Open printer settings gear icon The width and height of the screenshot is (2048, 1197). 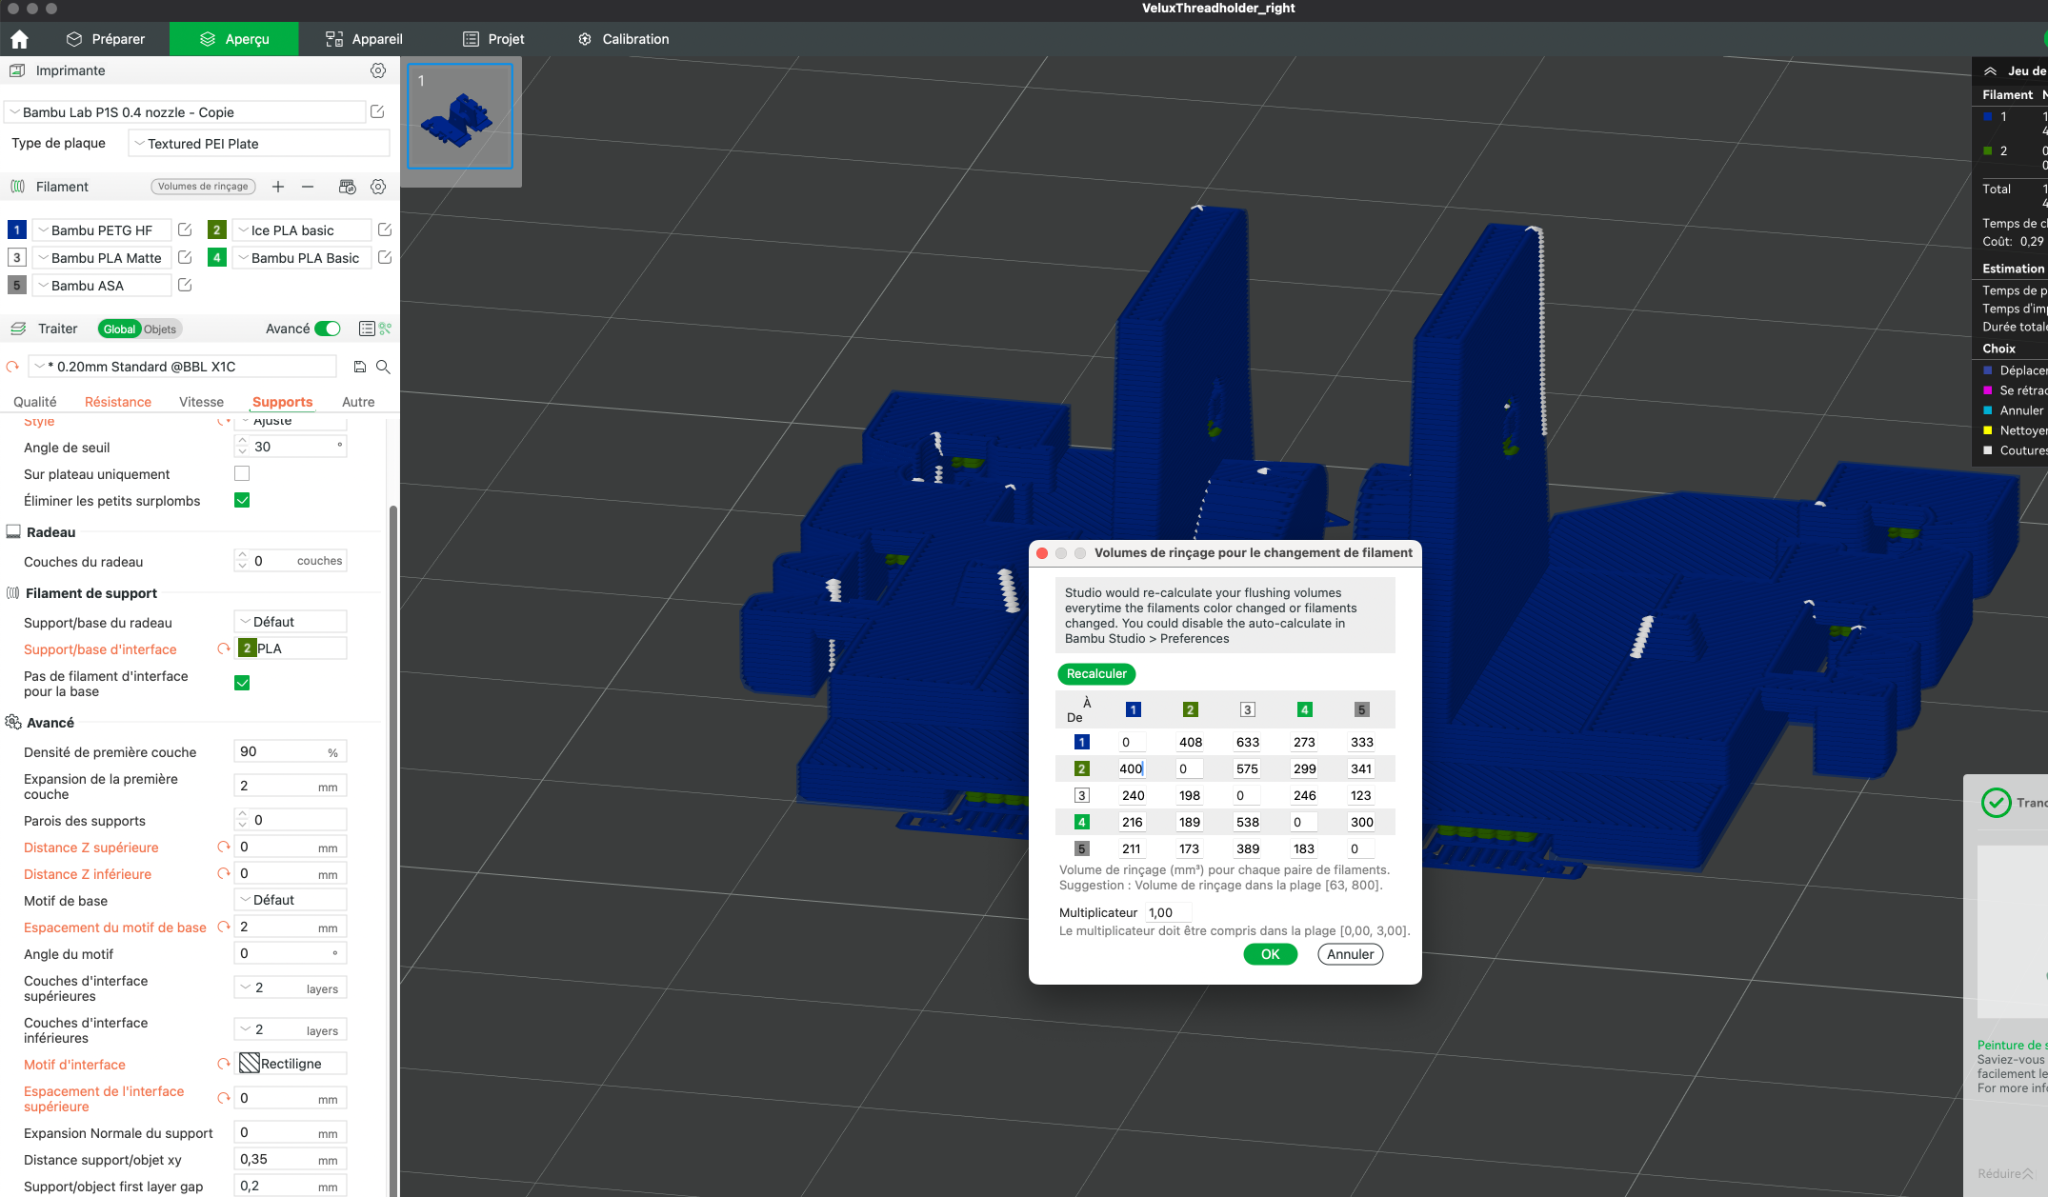[378, 71]
